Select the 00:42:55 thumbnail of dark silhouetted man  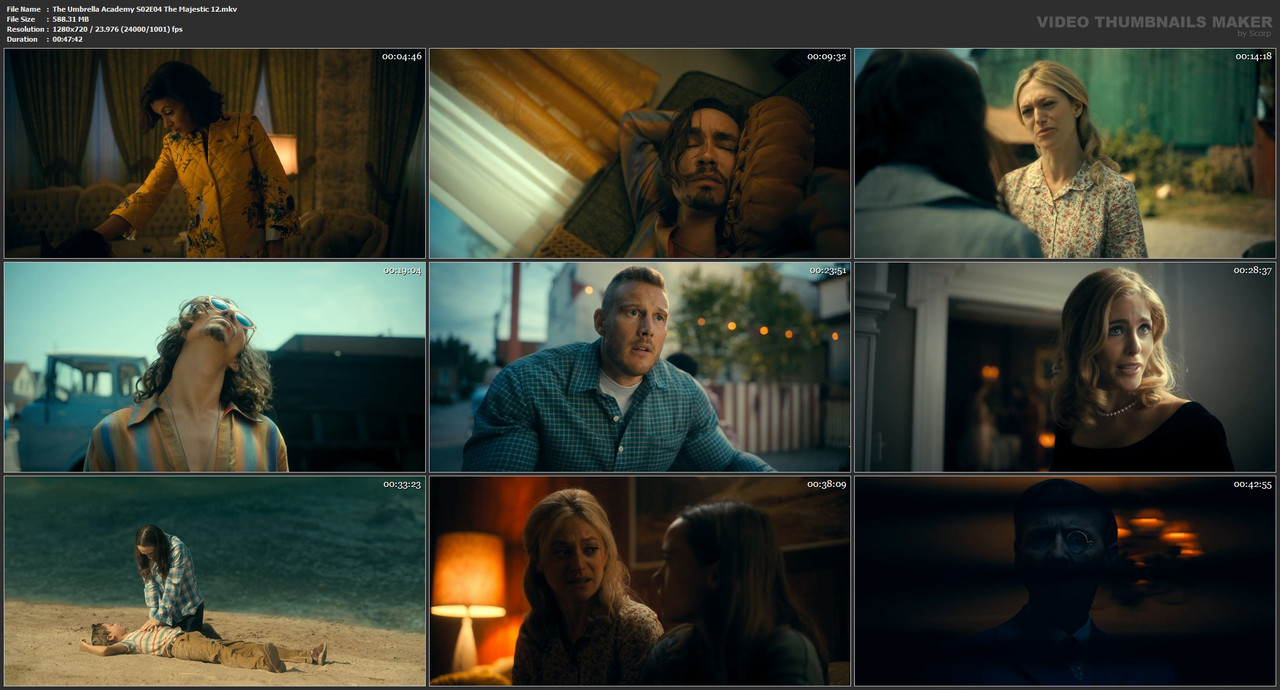[x=1065, y=581]
